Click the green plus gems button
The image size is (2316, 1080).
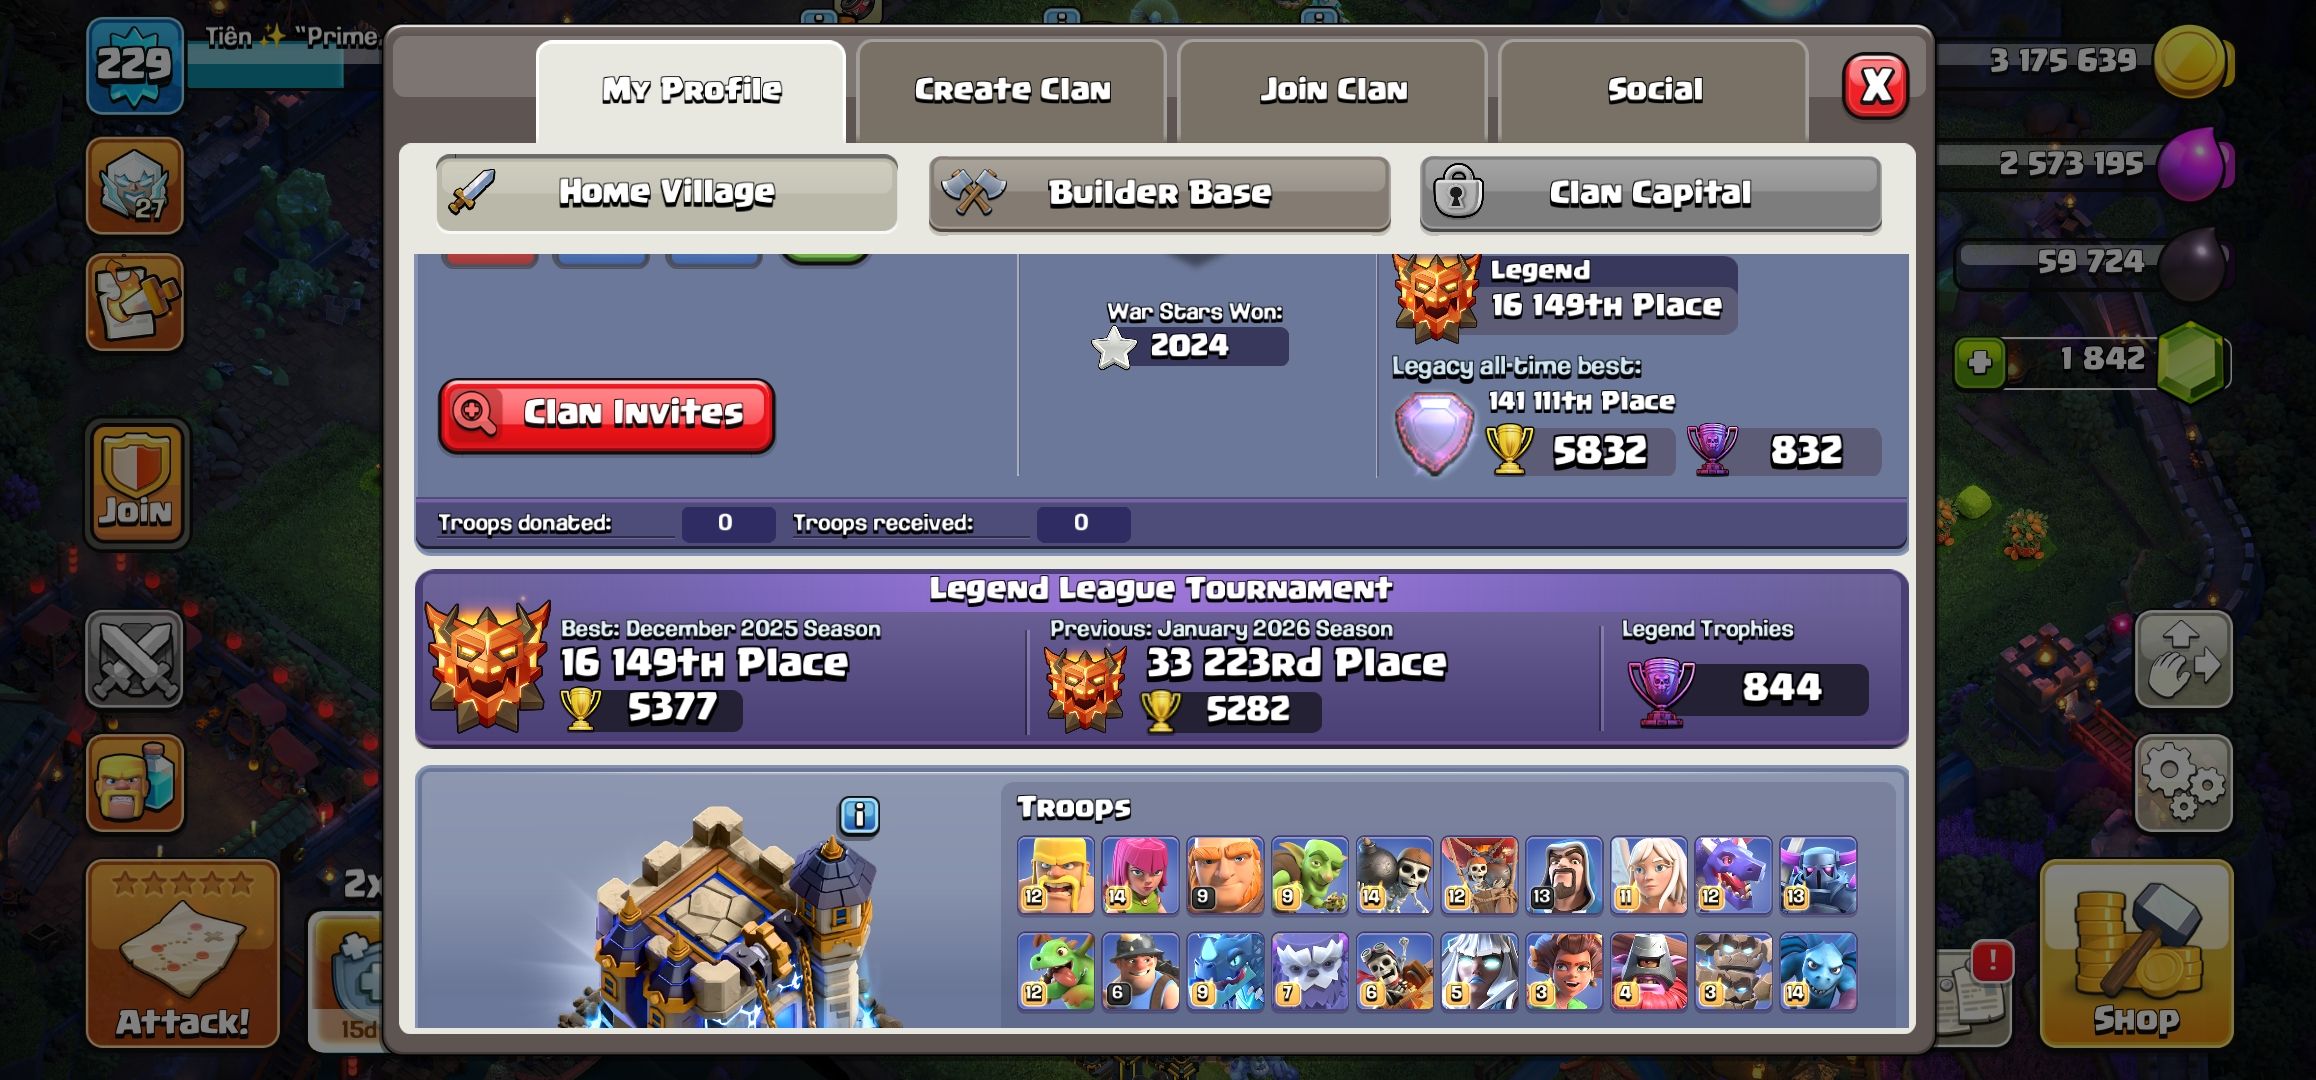(x=1980, y=363)
